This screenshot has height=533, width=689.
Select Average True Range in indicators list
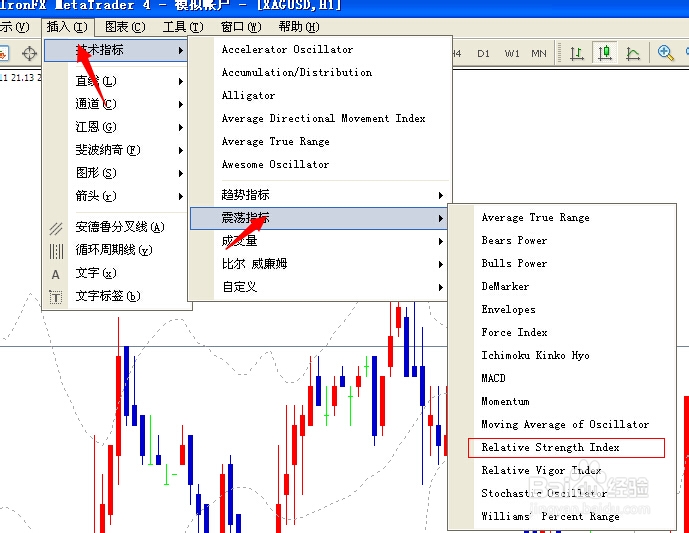(319, 141)
